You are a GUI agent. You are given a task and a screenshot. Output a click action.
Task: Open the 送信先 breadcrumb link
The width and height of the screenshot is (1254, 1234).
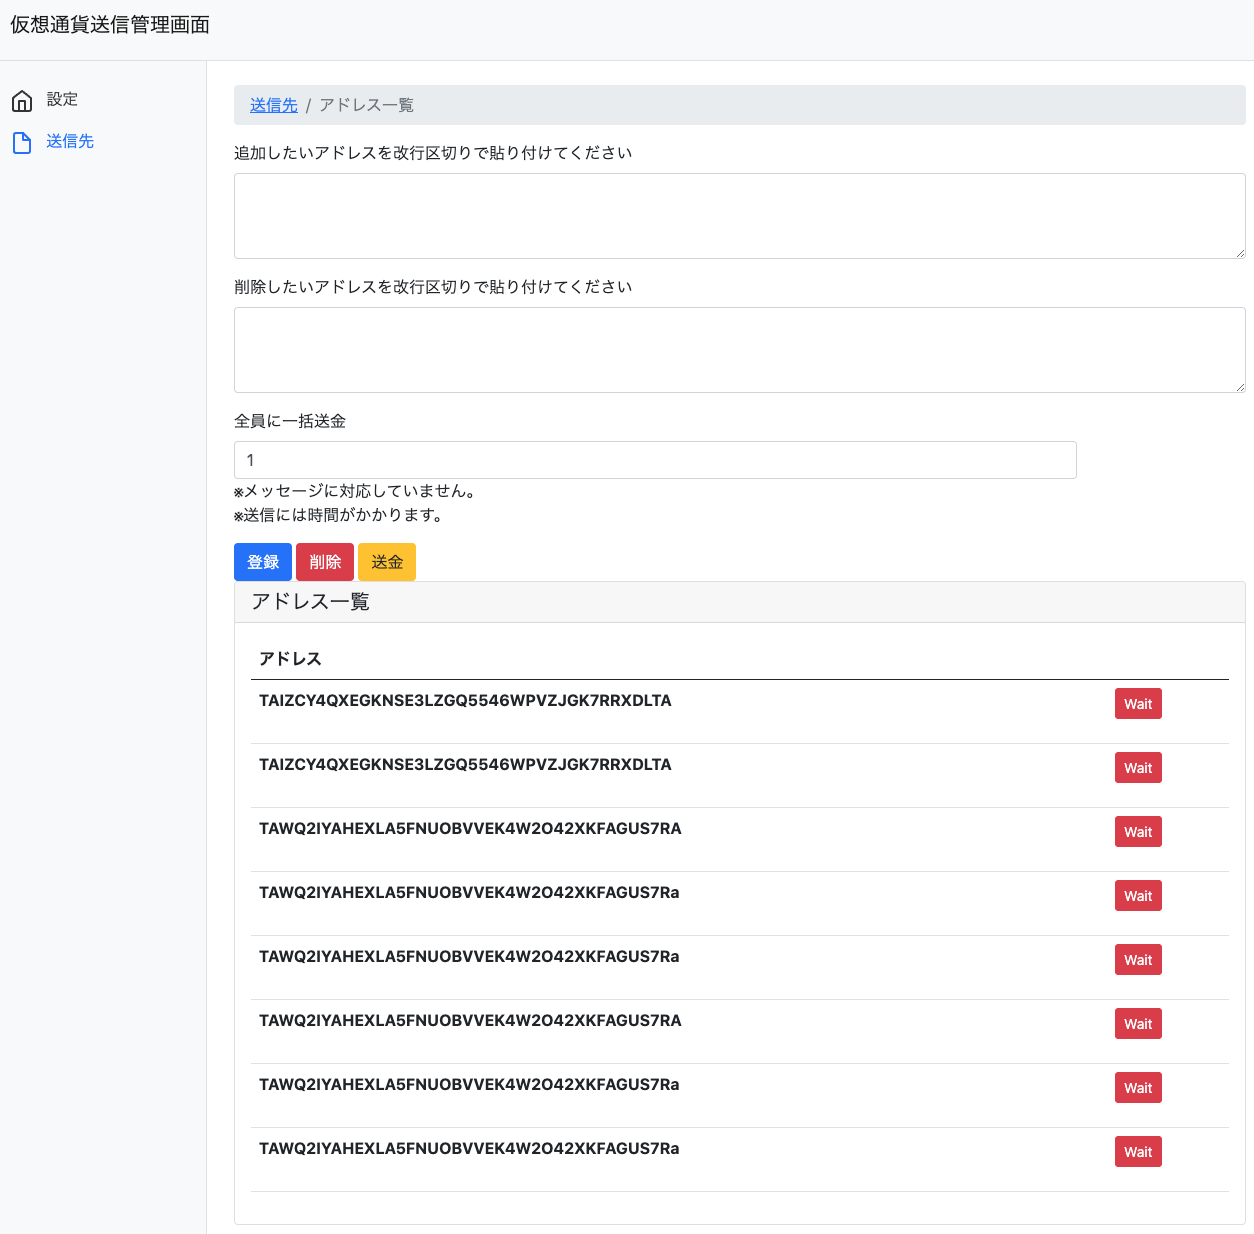[x=273, y=104]
